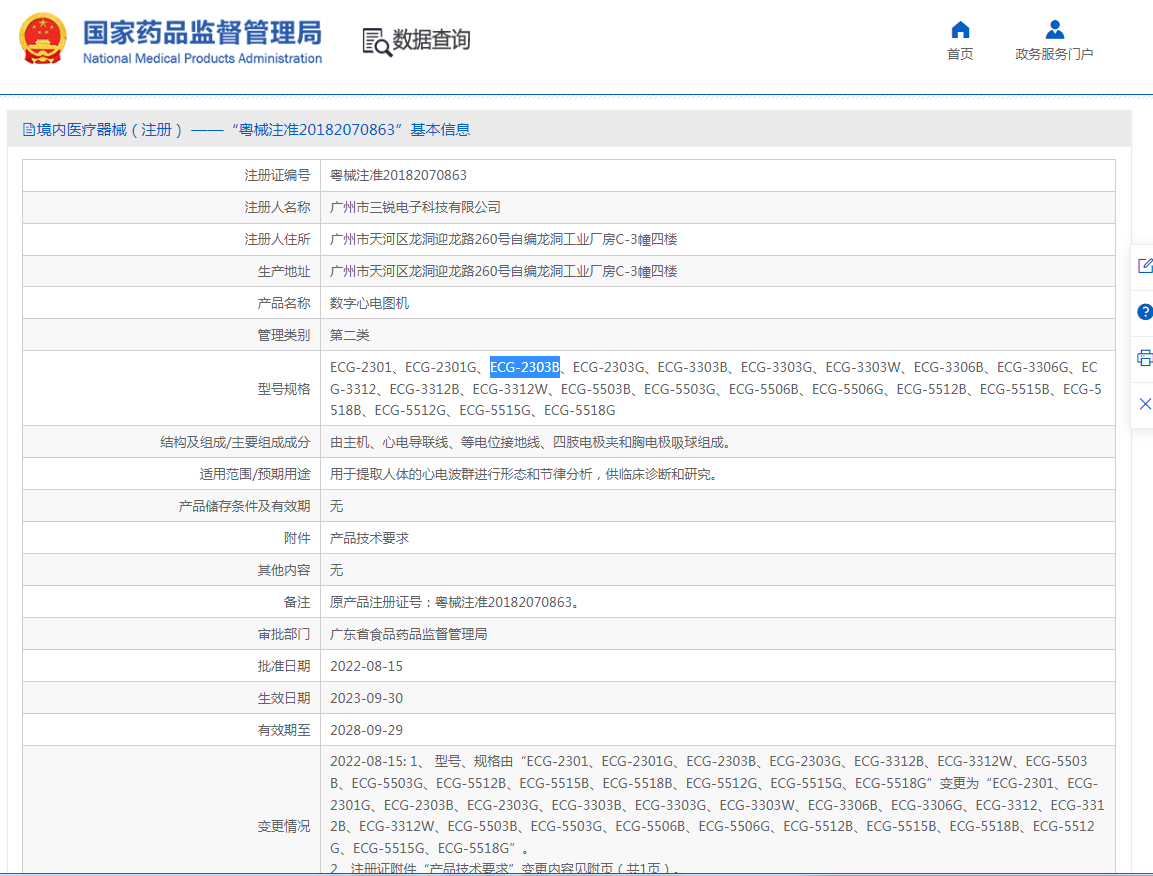
Task: Click the 结构及组成 description value
Action: coord(529,442)
